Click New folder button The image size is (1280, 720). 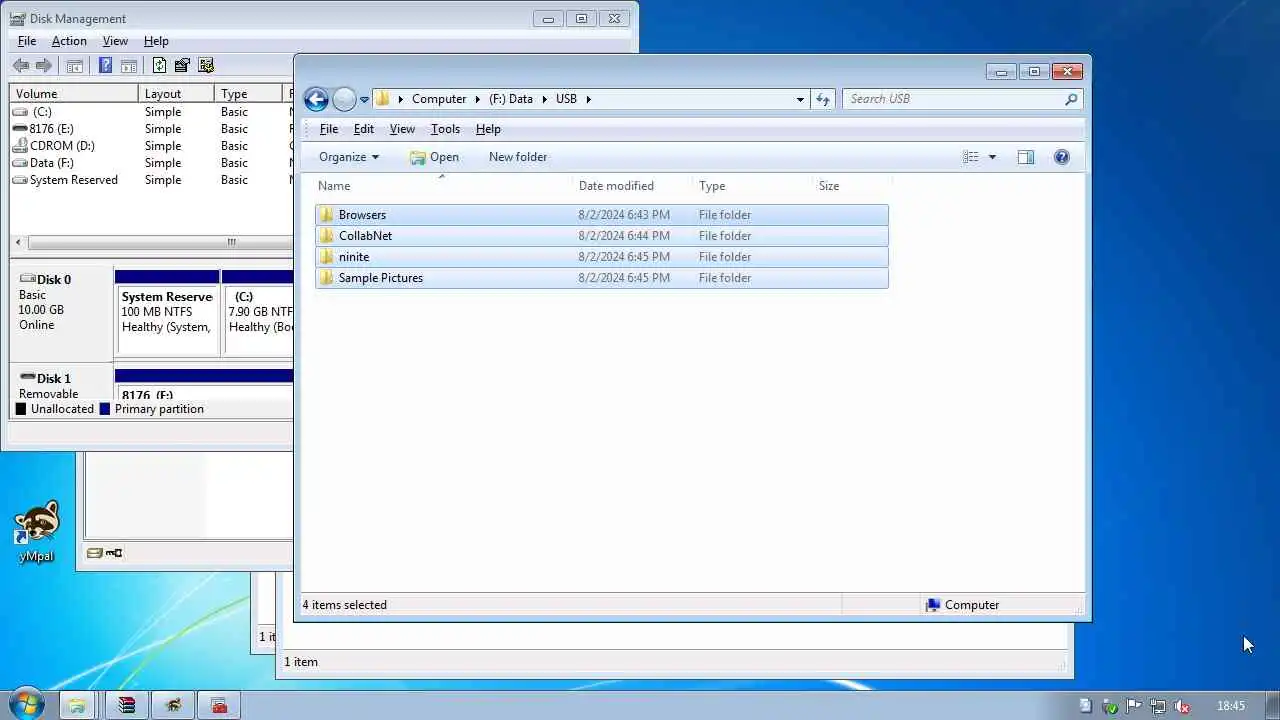coord(518,157)
